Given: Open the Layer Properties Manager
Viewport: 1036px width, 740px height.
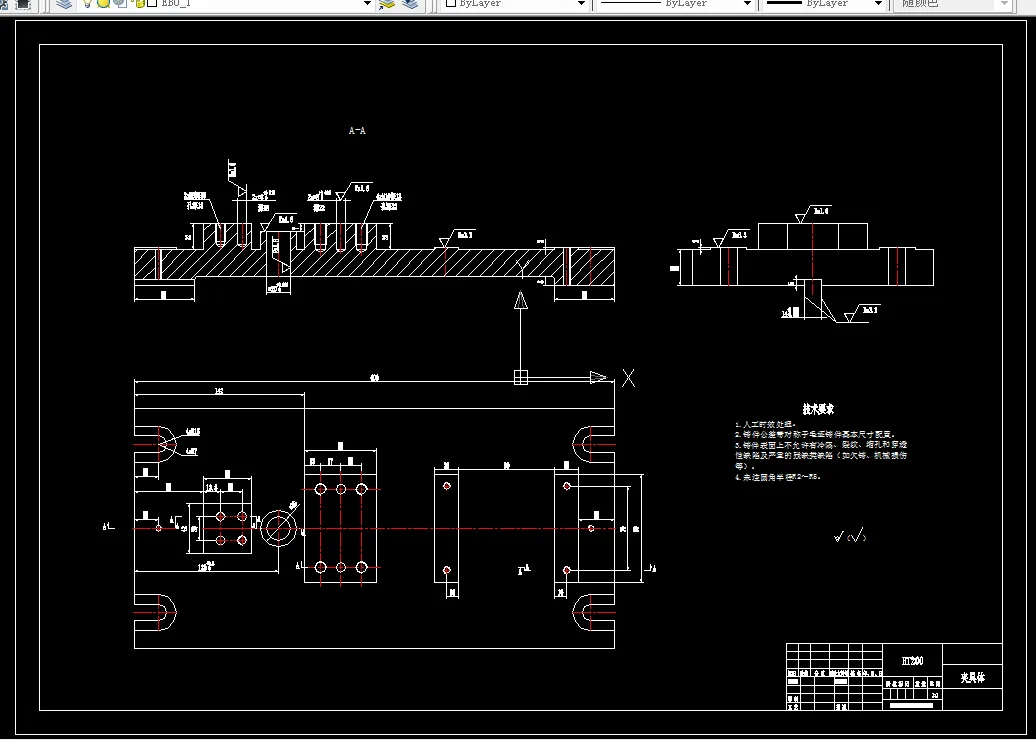Looking at the screenshot, I should (64, 3).
